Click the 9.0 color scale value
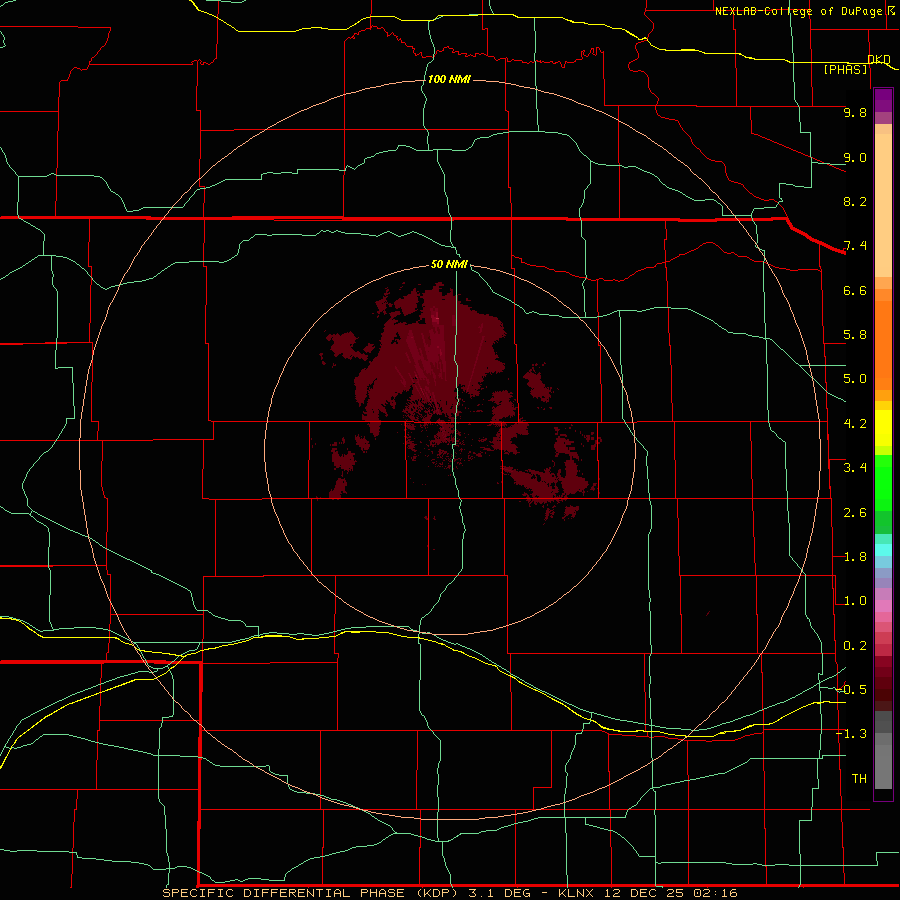900x900 pixels. coord(855,157)
